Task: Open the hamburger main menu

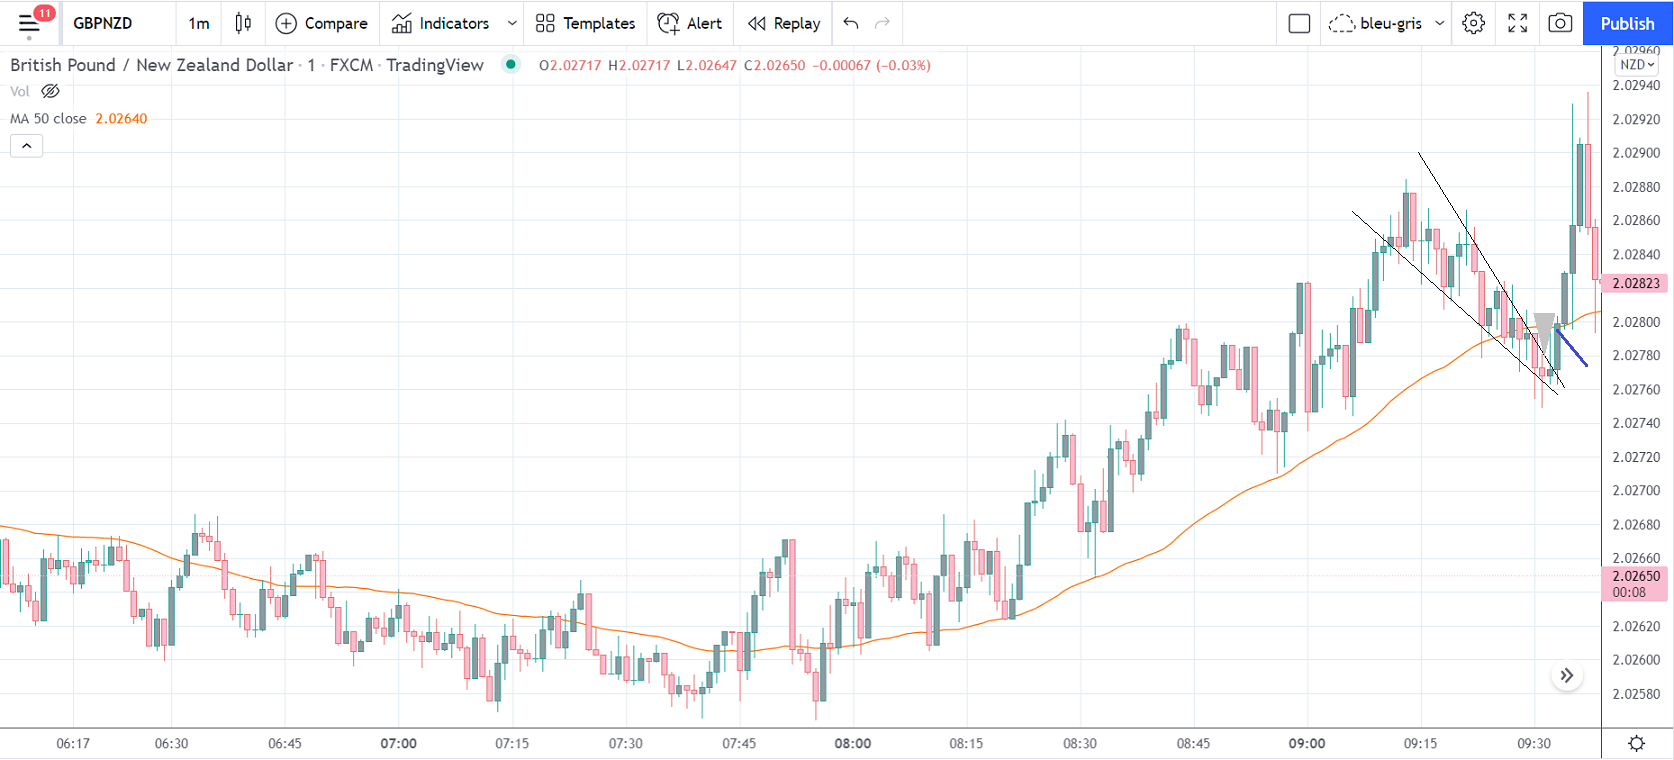Action: click(x=29, y=23)
